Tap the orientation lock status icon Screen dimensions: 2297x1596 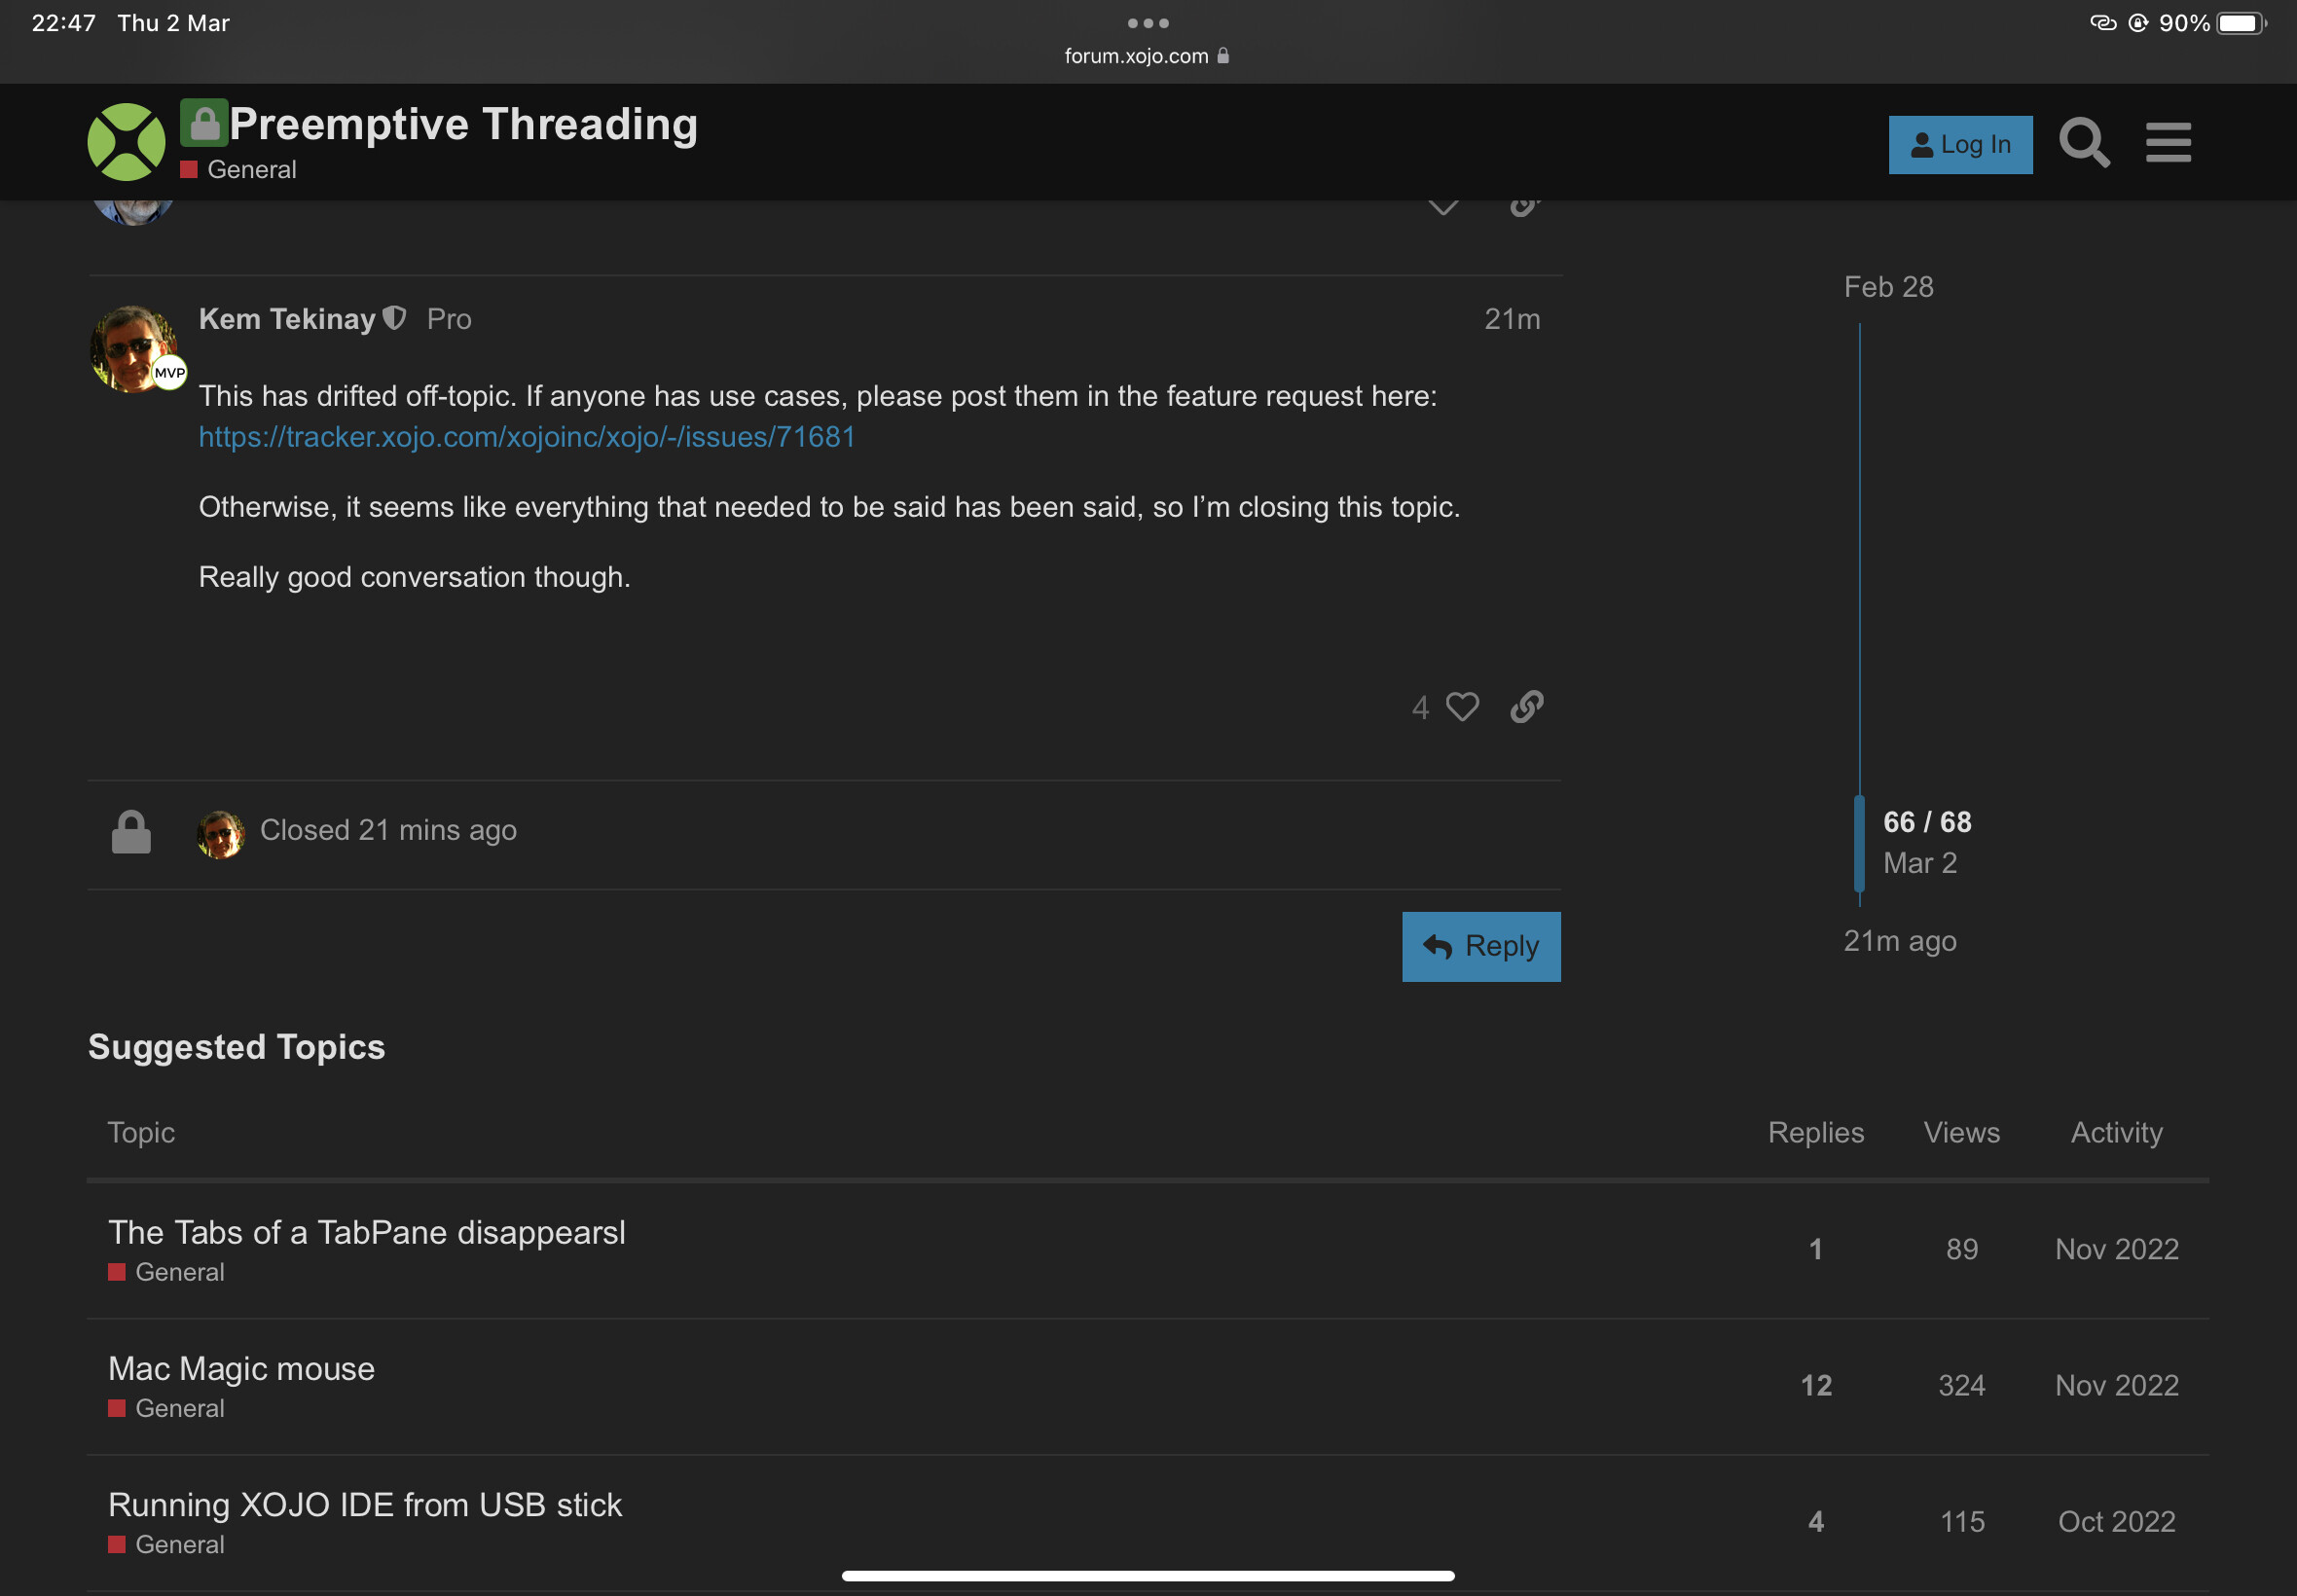(x=2138, y=23)
